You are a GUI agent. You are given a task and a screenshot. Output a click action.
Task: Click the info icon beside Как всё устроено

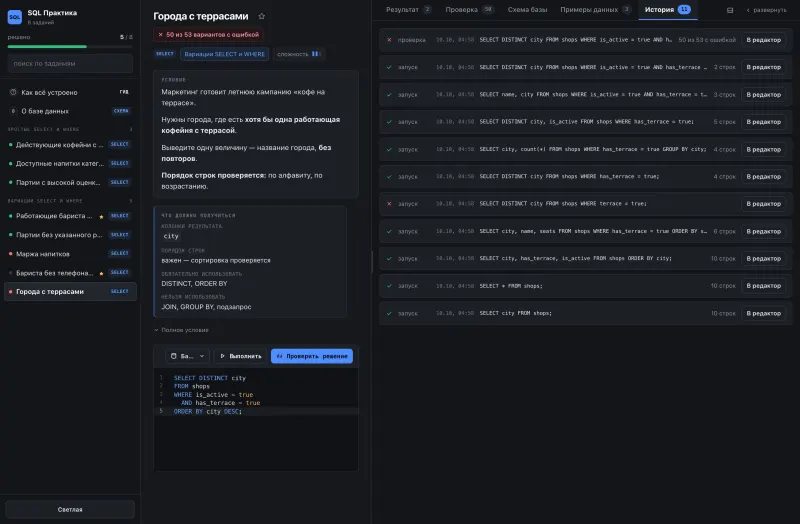13,92
